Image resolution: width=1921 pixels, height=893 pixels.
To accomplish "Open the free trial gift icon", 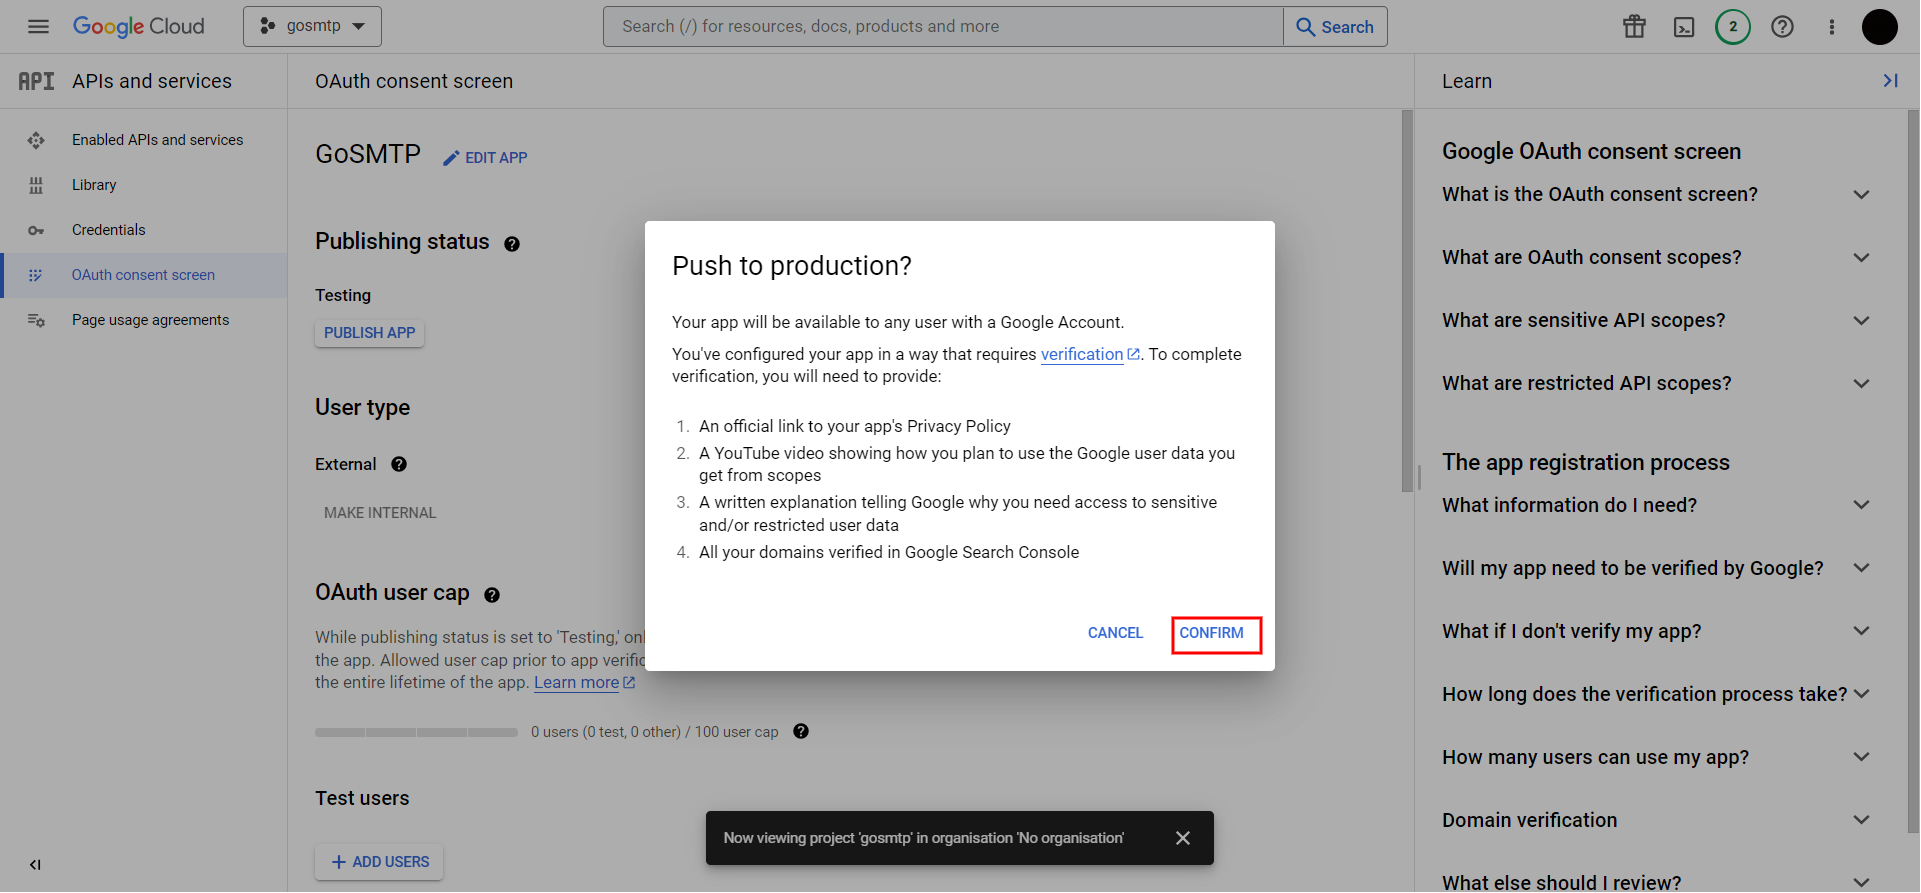I will 1634,27.
